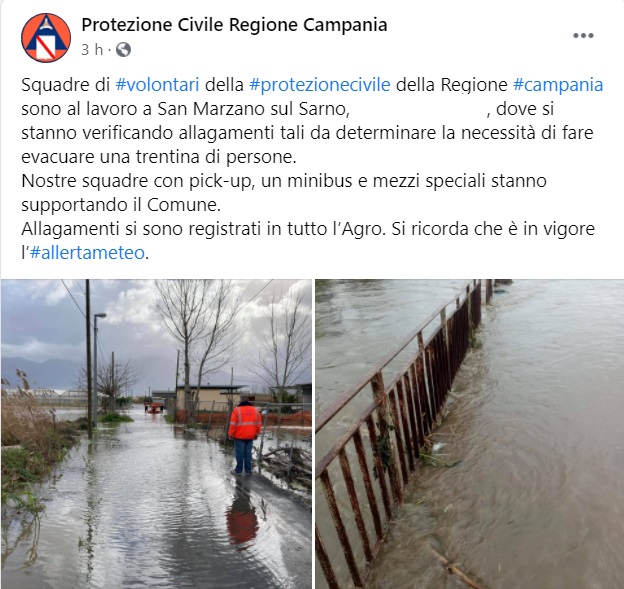Click the volunteer's red reflection in the water
This screenshot has height=589, width=624.
[x=242, y=519]
